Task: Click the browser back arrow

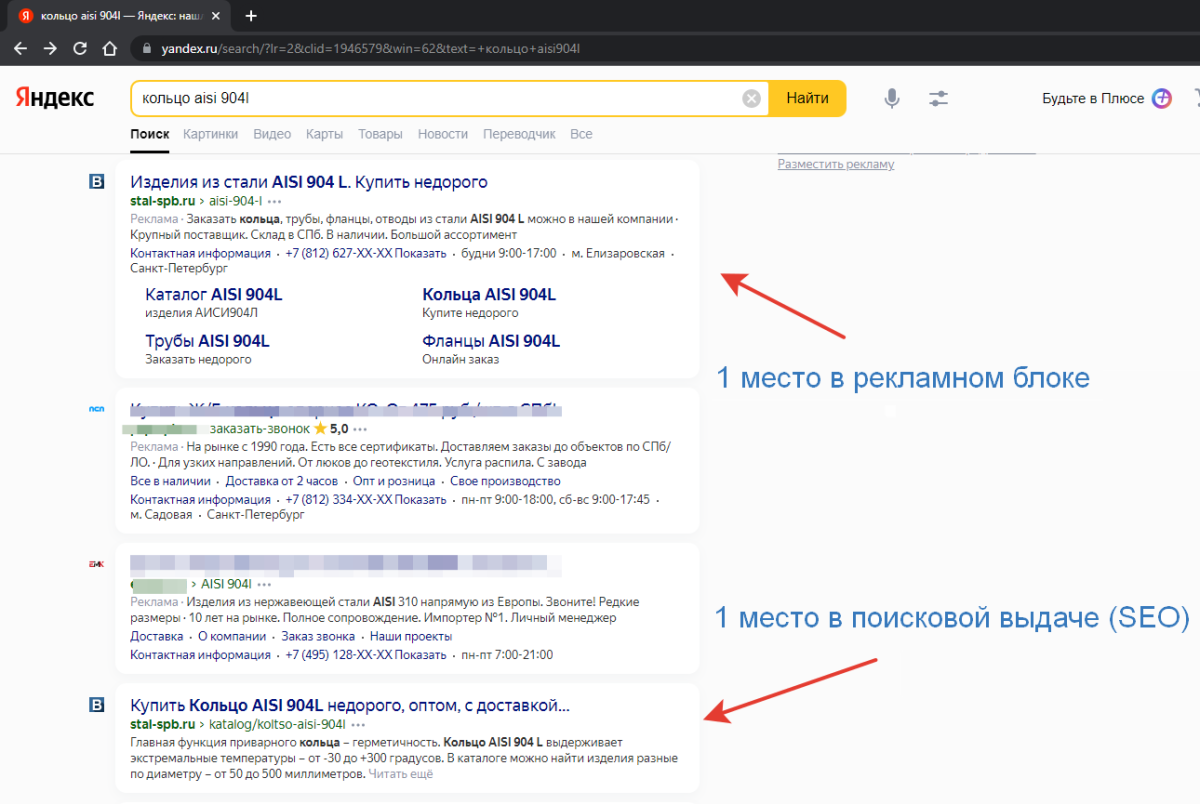Action: pyautogui.click(x=20, y=48)
